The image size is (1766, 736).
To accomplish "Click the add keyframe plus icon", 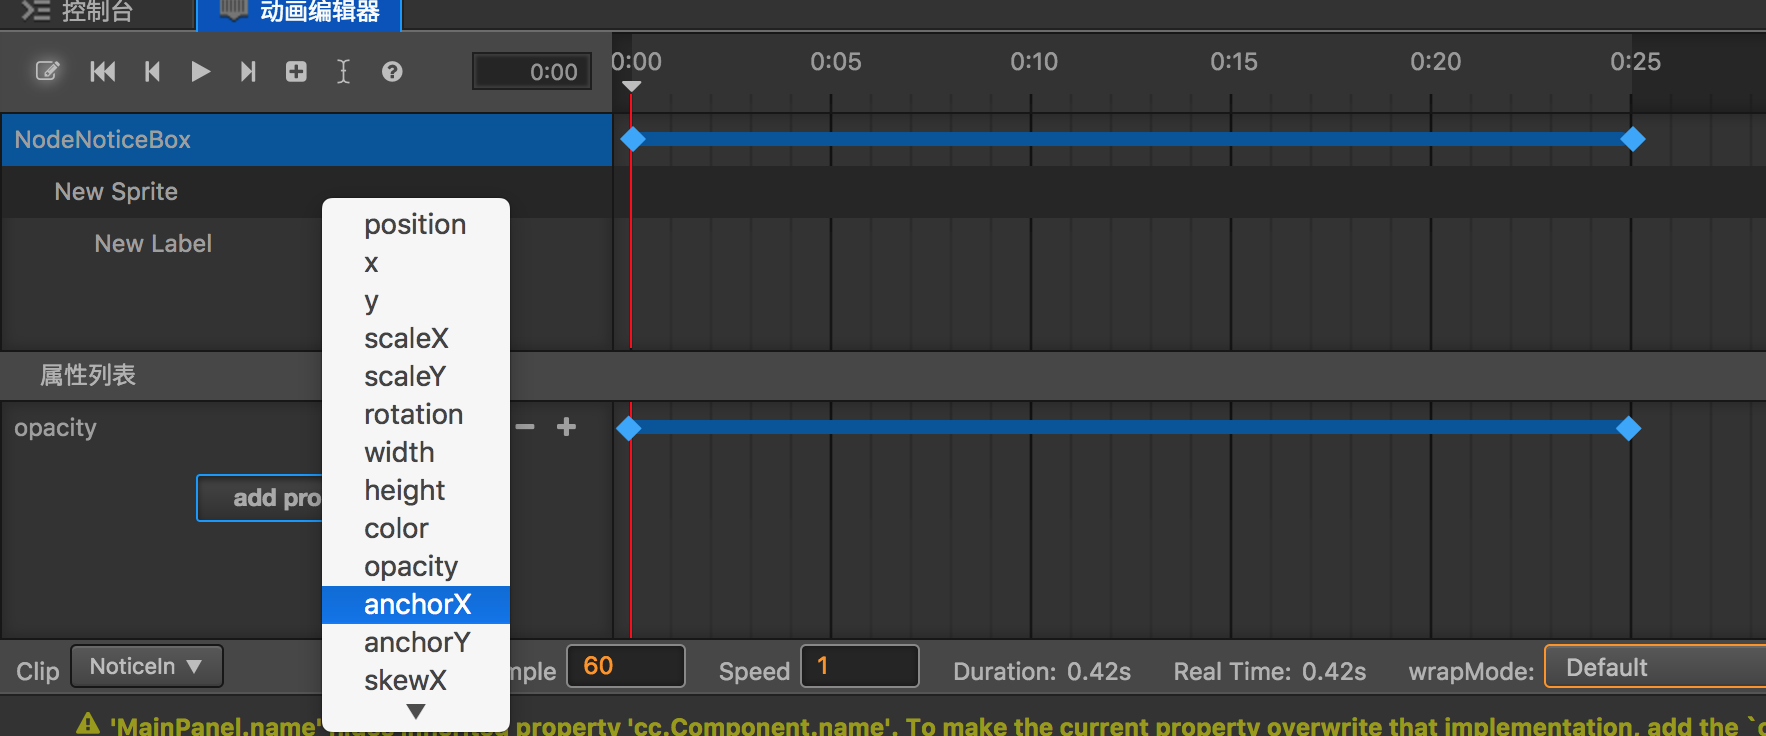I will click(x=296, y=71).
